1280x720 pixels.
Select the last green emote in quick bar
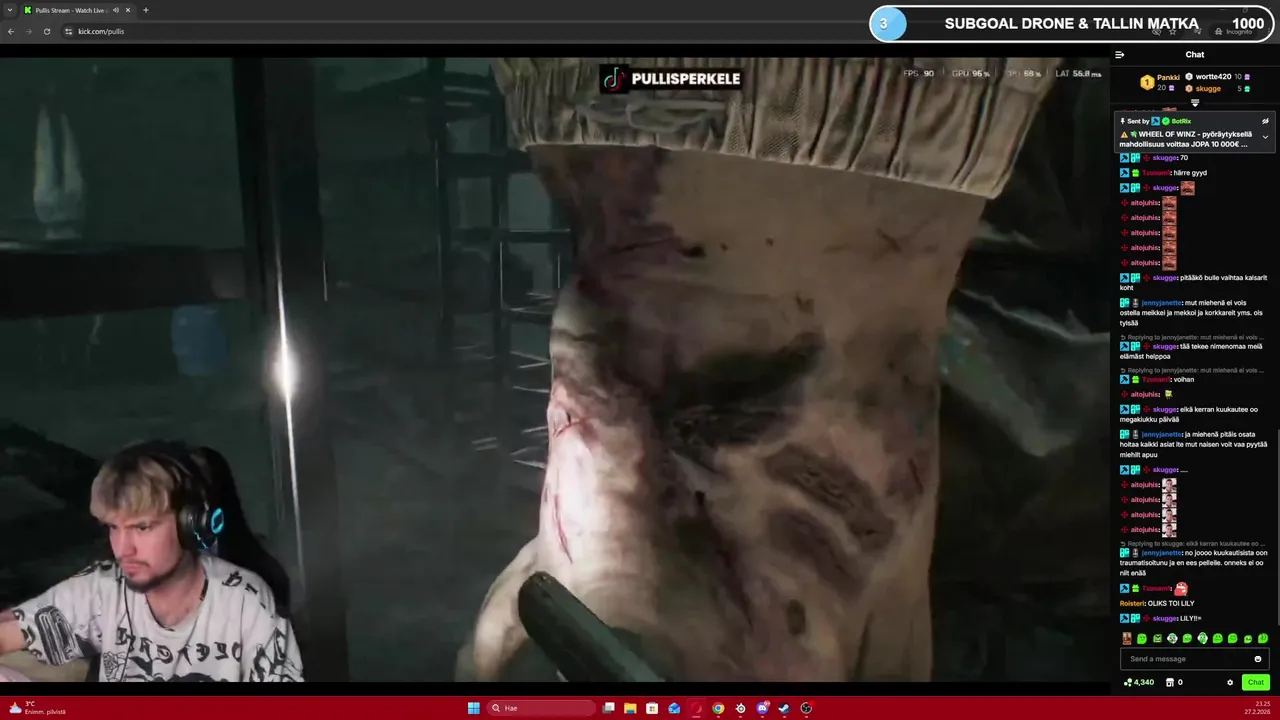coord(1263,638)
